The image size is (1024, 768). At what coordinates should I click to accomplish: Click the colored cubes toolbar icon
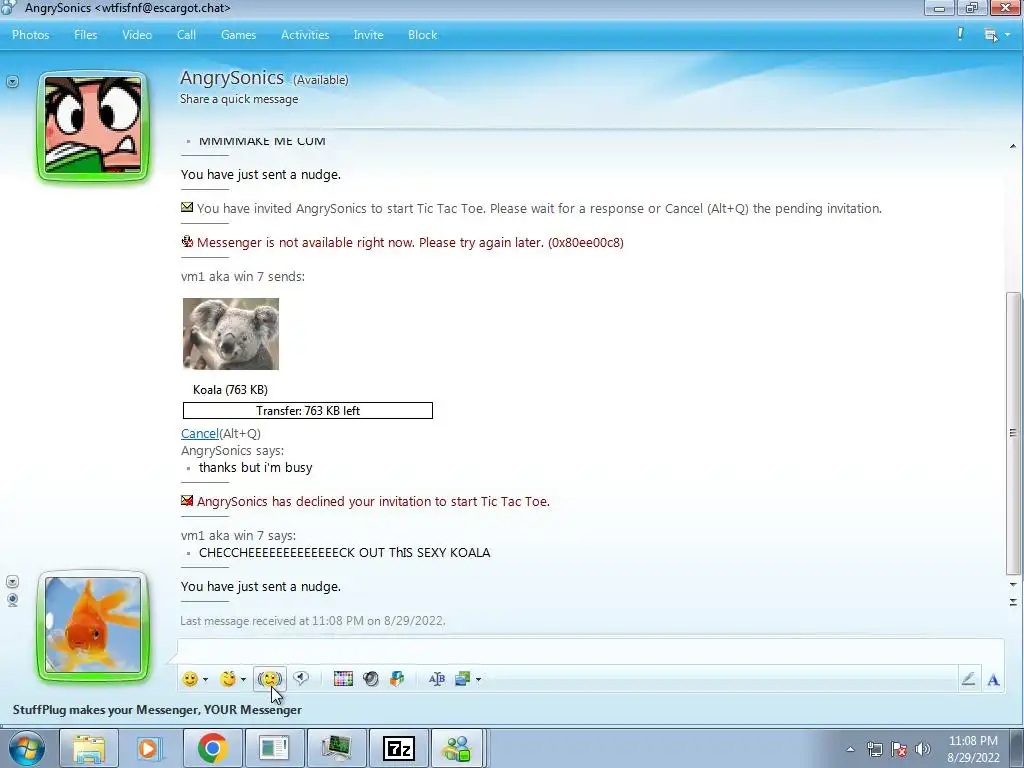pos(397,679)
